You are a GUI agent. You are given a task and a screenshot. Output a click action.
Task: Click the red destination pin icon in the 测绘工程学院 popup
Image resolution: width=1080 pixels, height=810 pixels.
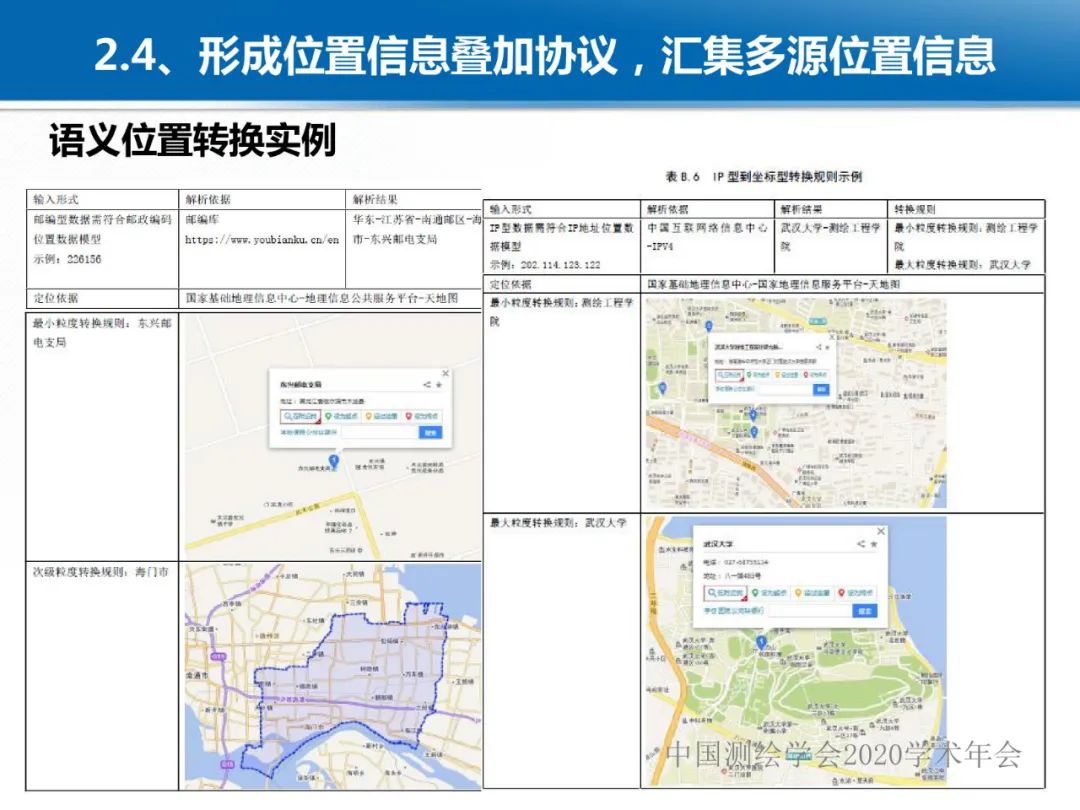coord(806,374)
